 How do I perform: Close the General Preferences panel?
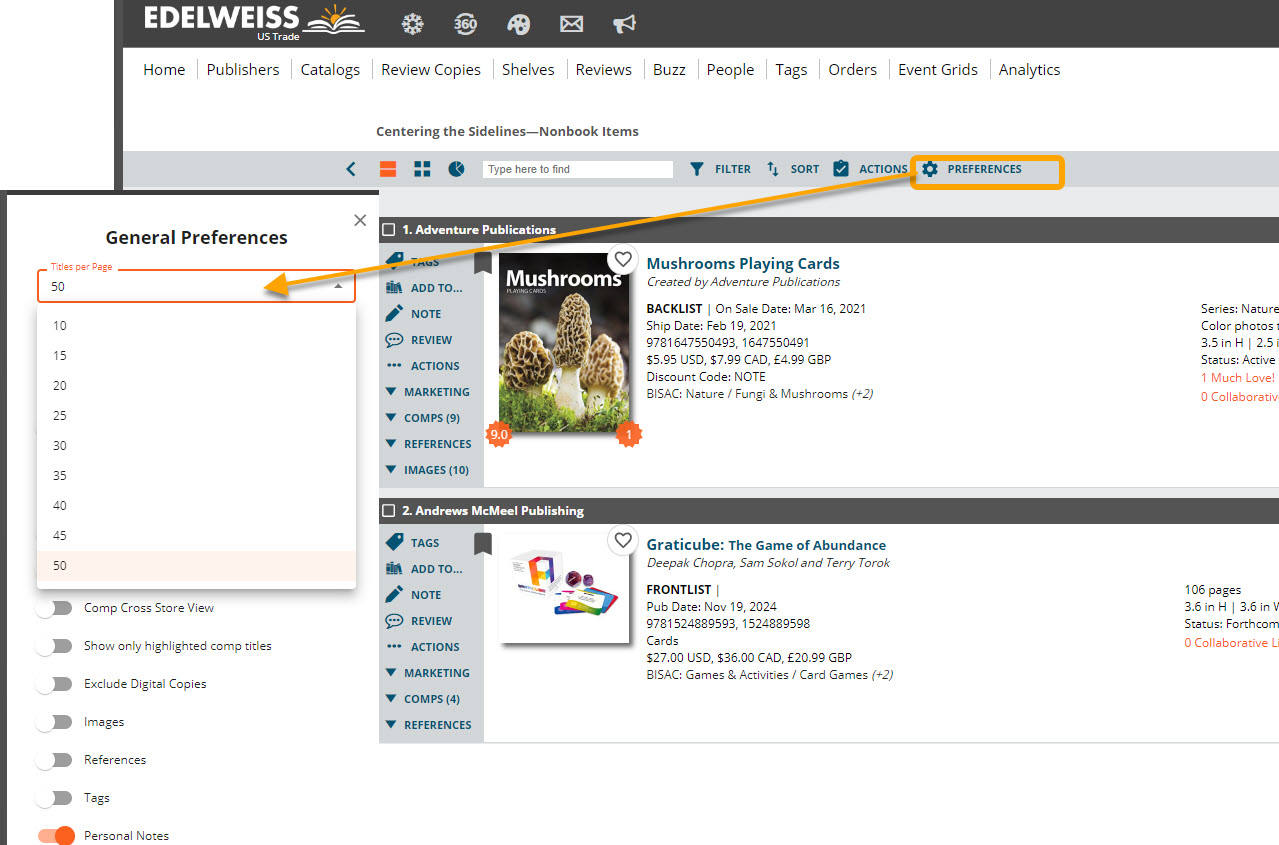pyautogui.click(x=360, y=220)
